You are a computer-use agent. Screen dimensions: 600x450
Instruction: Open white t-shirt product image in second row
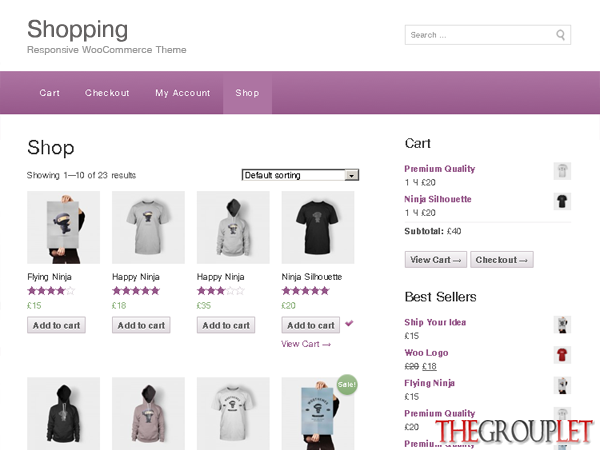233,414
